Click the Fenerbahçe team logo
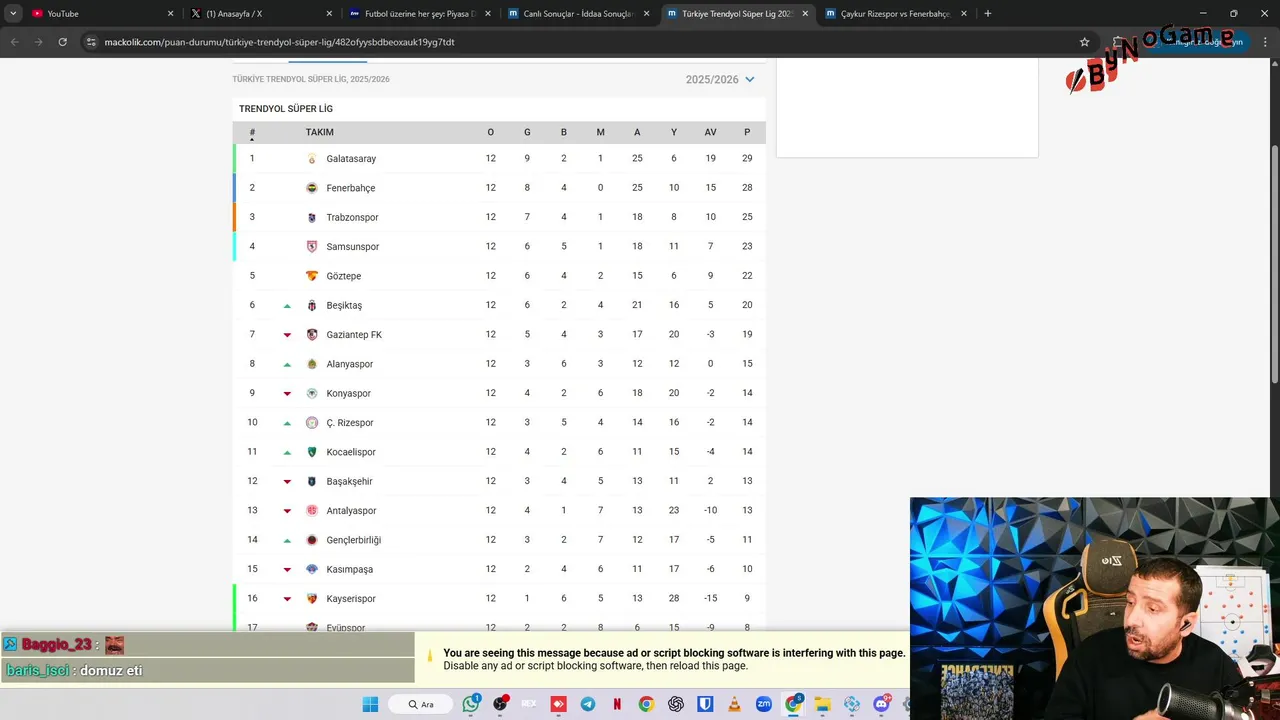The height and width of the screenshot is (720, 1280). [312, 188]
